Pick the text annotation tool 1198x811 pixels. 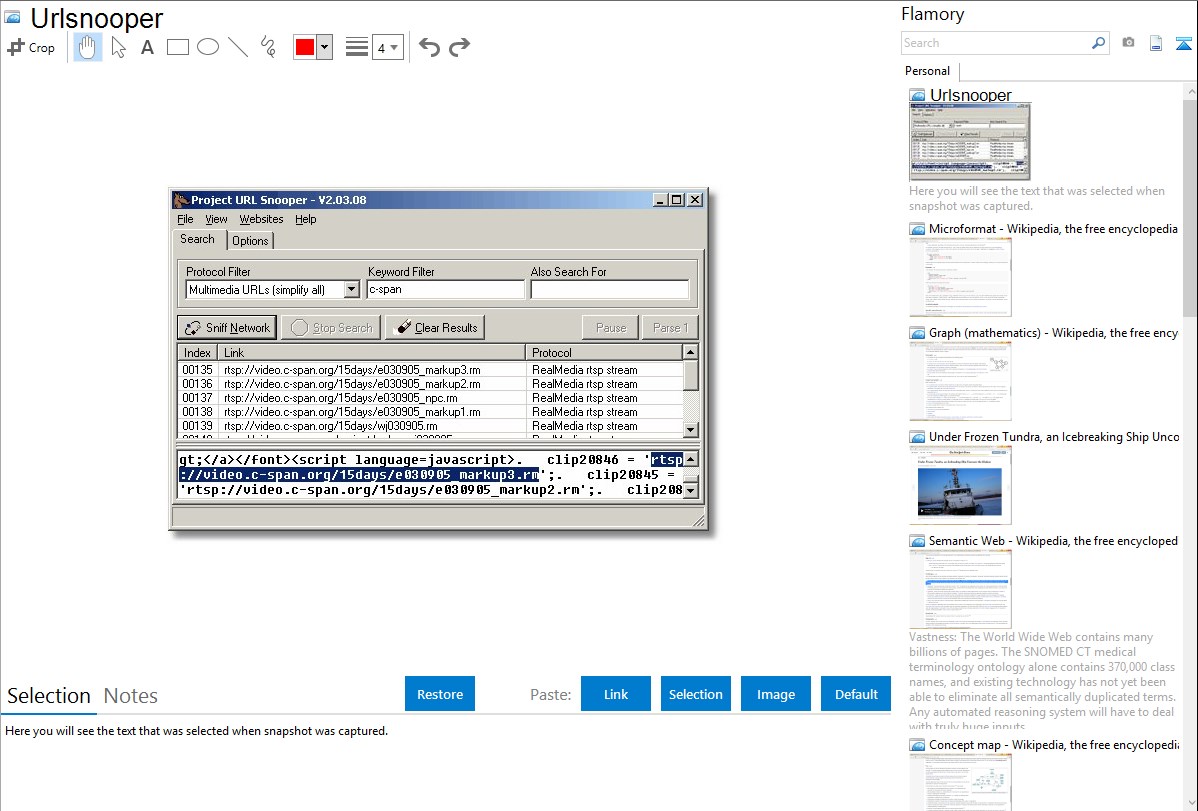click(147, 47)
